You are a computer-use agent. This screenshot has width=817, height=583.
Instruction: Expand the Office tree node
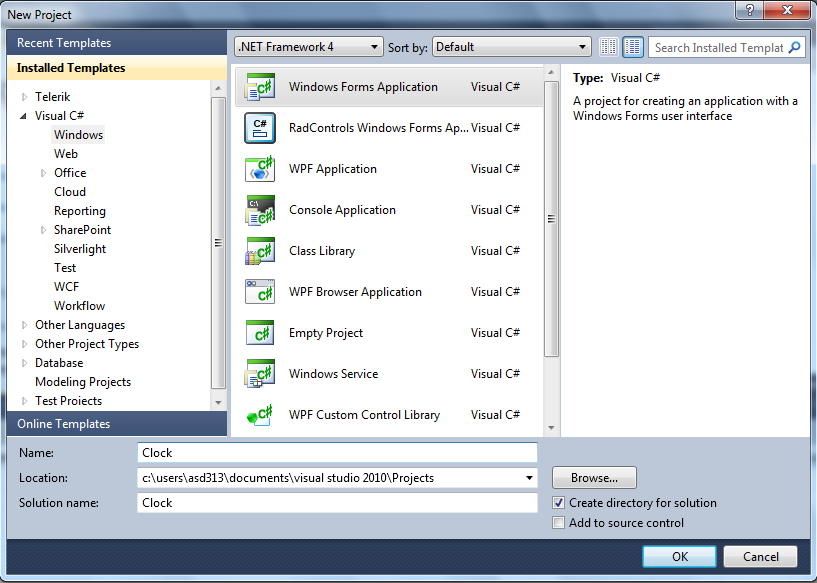click(43, 173)
